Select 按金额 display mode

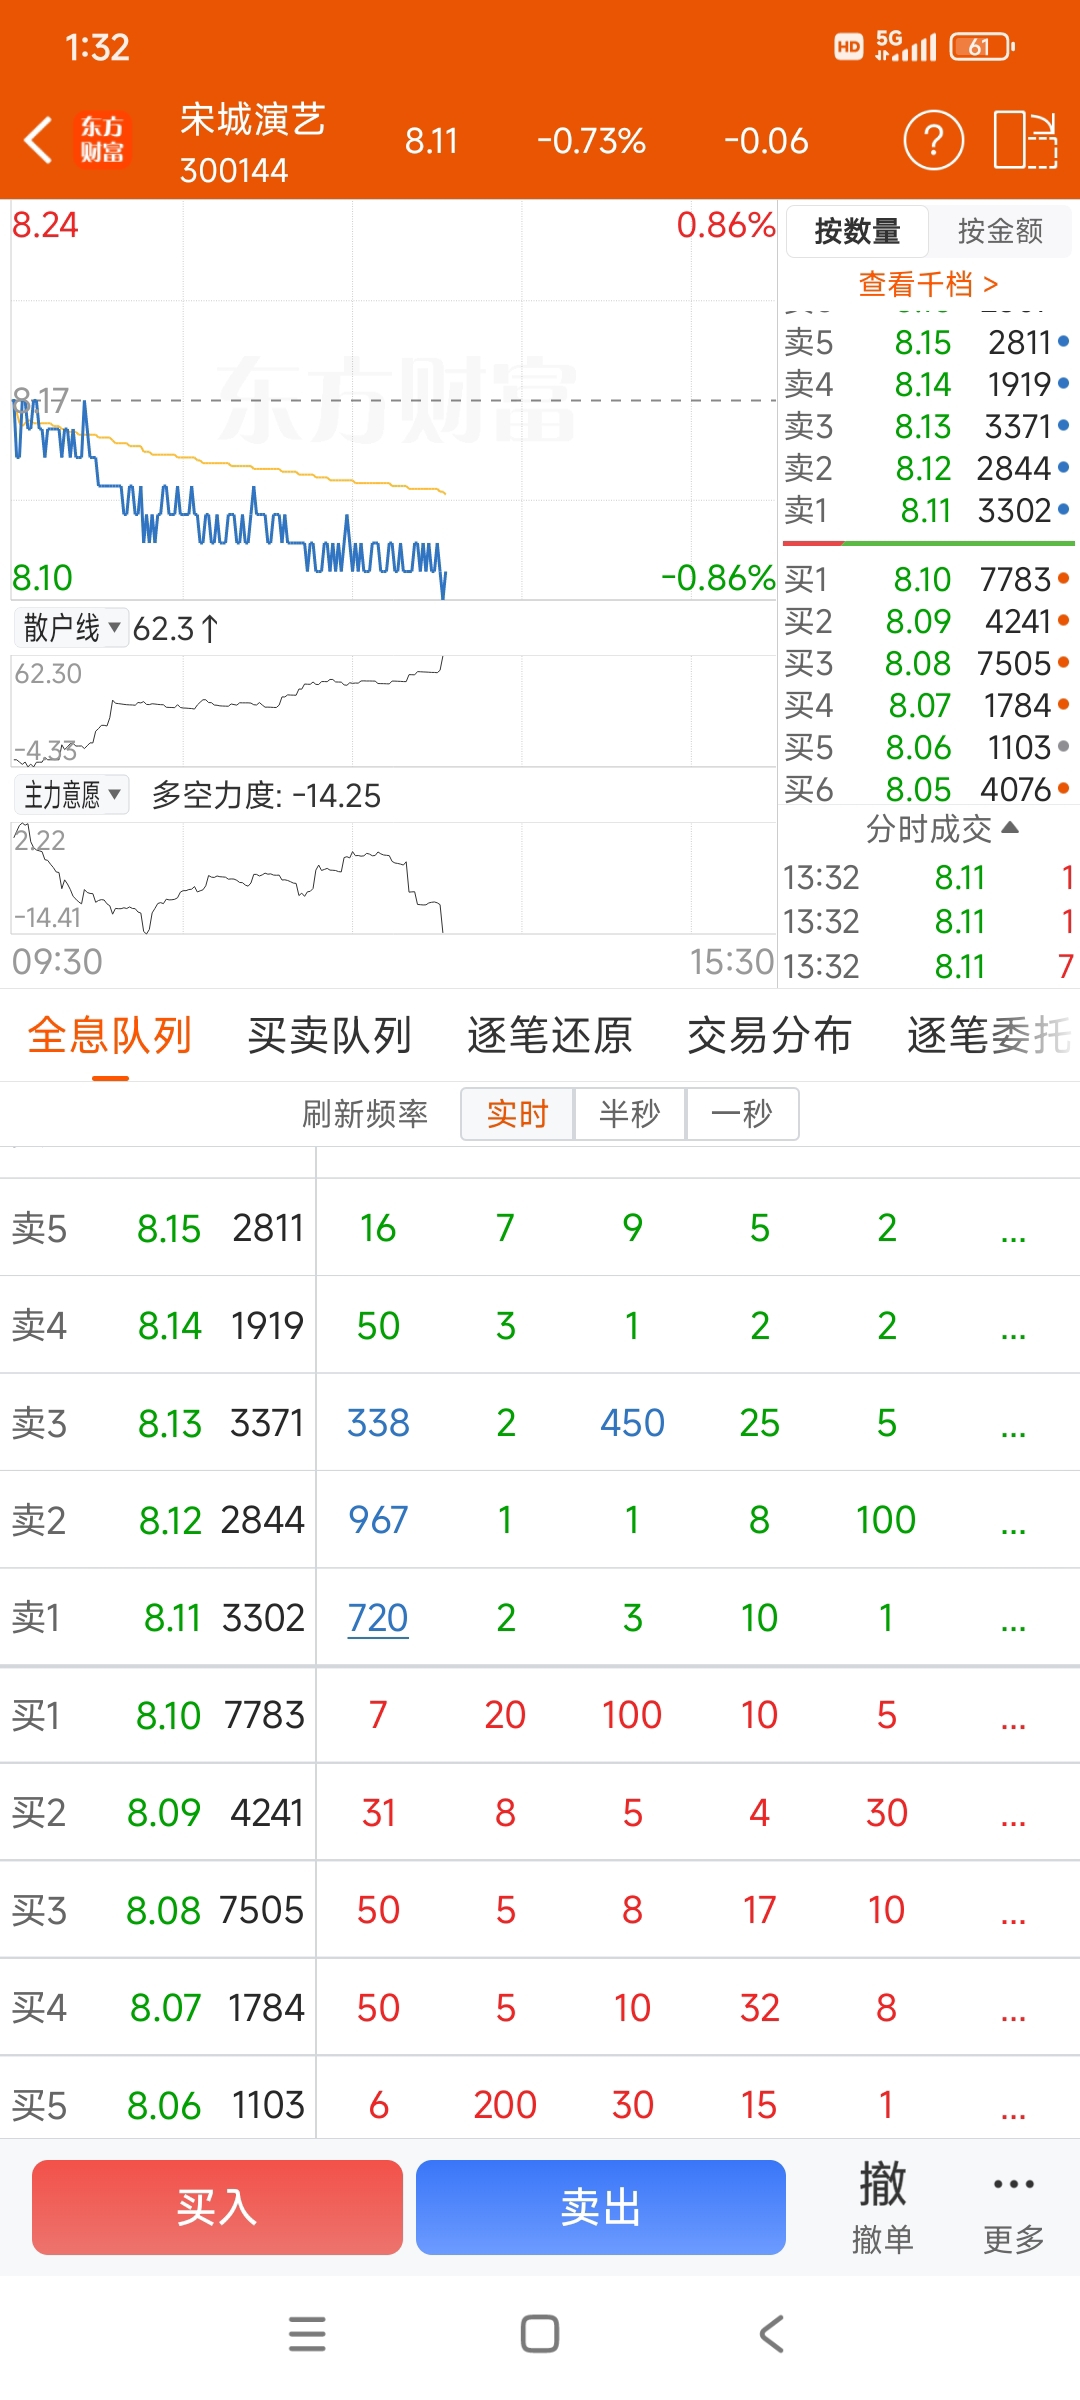pos(1000,231)
